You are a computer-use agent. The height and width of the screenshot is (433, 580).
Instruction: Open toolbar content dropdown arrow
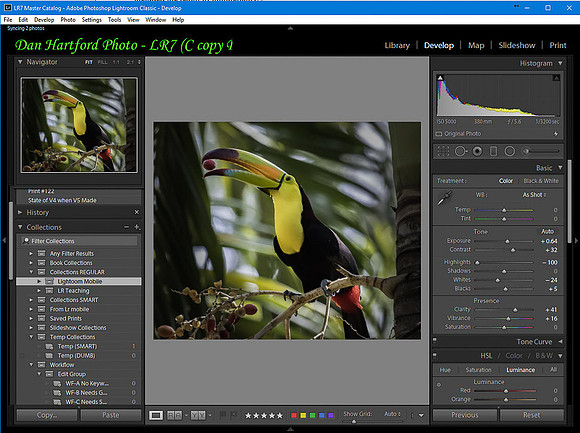(x=421, y=416)
